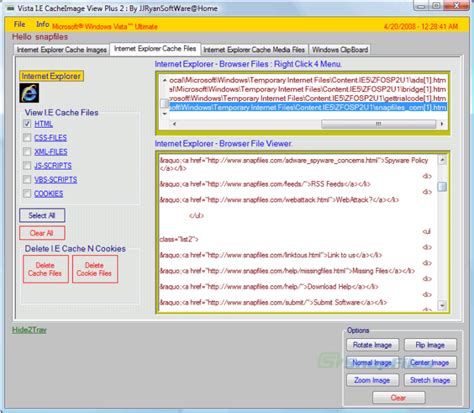
Task: Click the HTML link label
Action: 44,124
